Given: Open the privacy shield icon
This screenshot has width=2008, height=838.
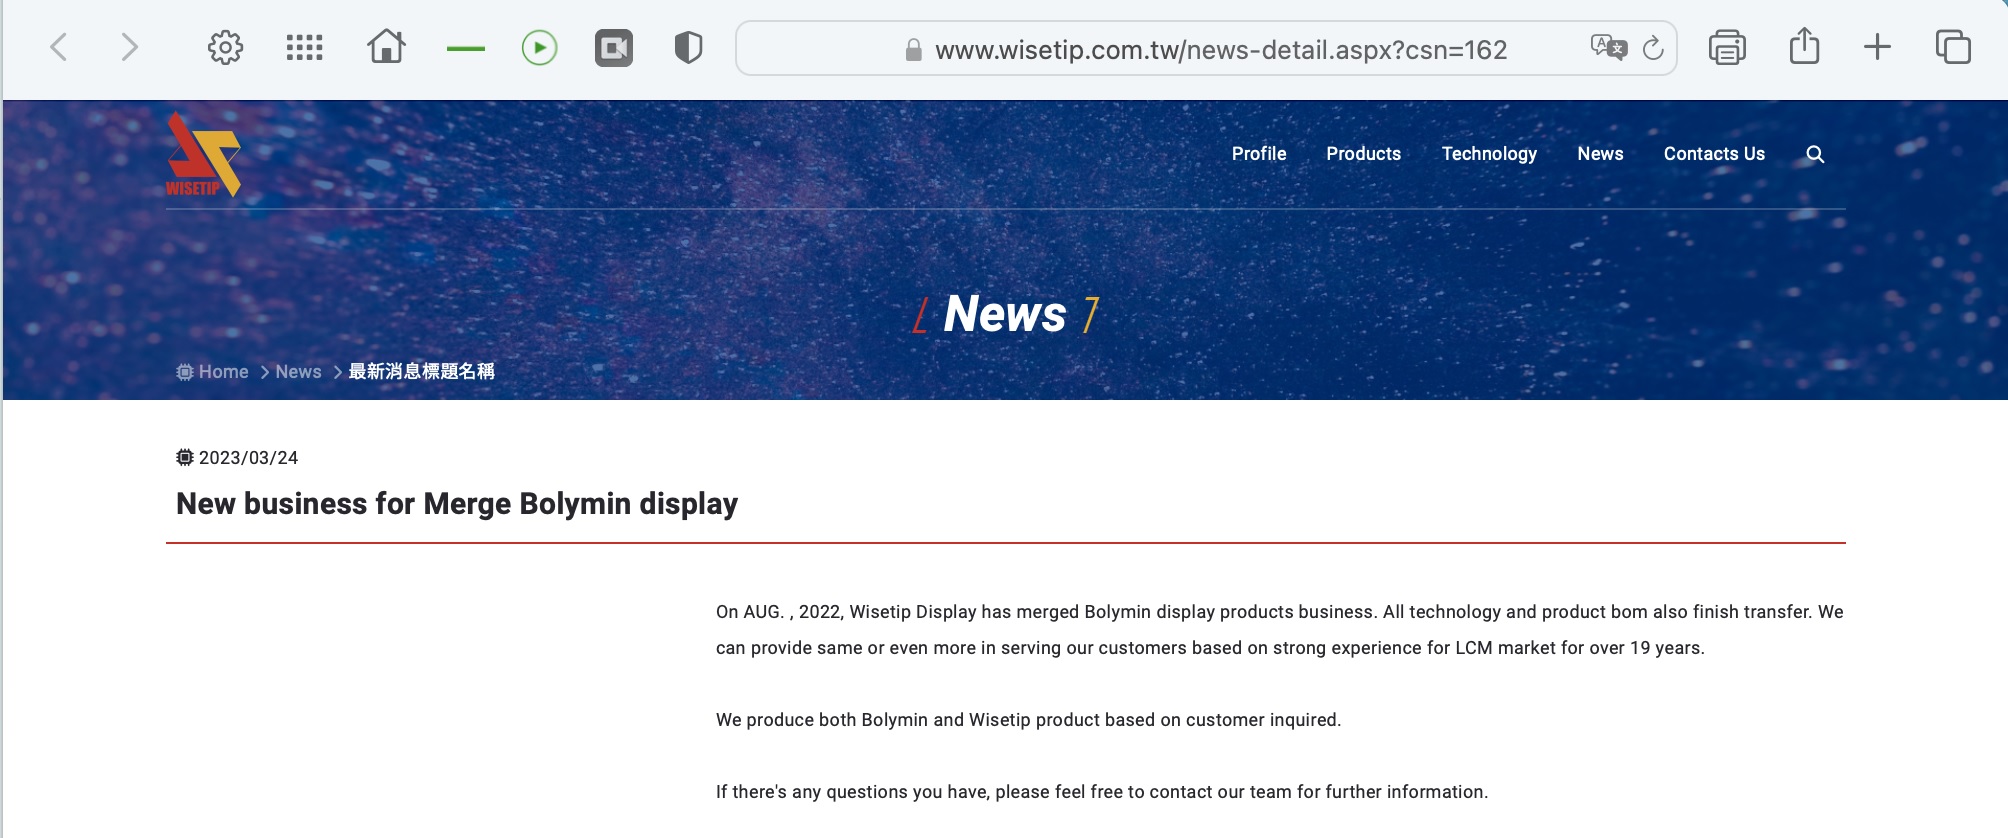Looking at the screenshot, I should [688, 47].
